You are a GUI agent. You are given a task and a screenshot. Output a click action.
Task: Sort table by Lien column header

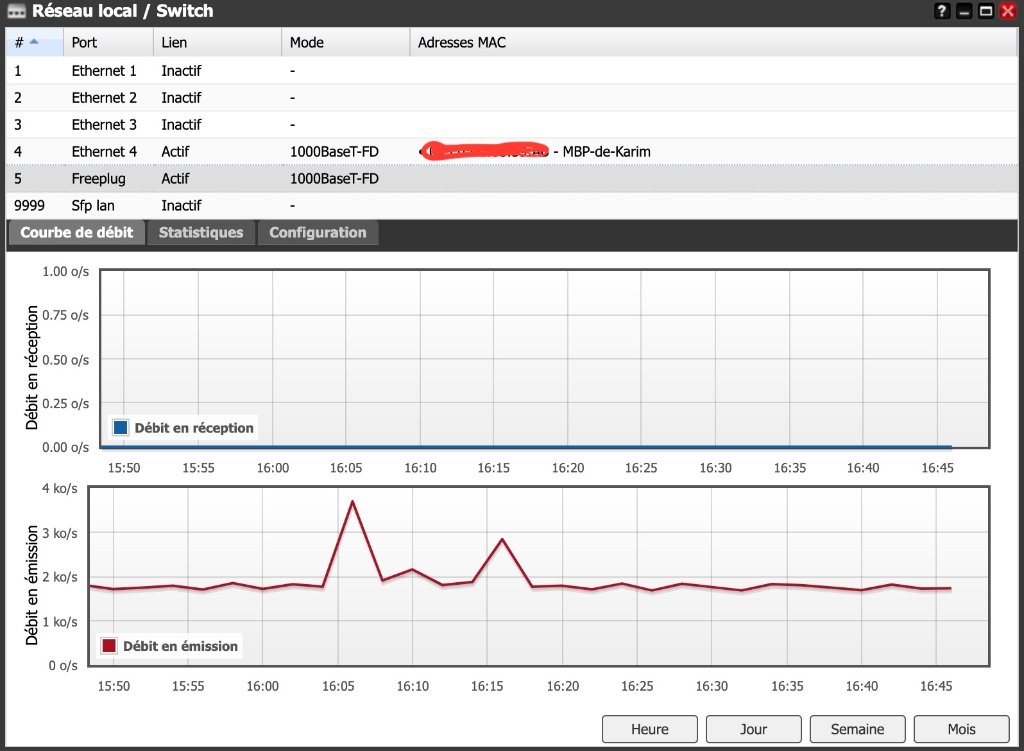(x=174, y=43)
